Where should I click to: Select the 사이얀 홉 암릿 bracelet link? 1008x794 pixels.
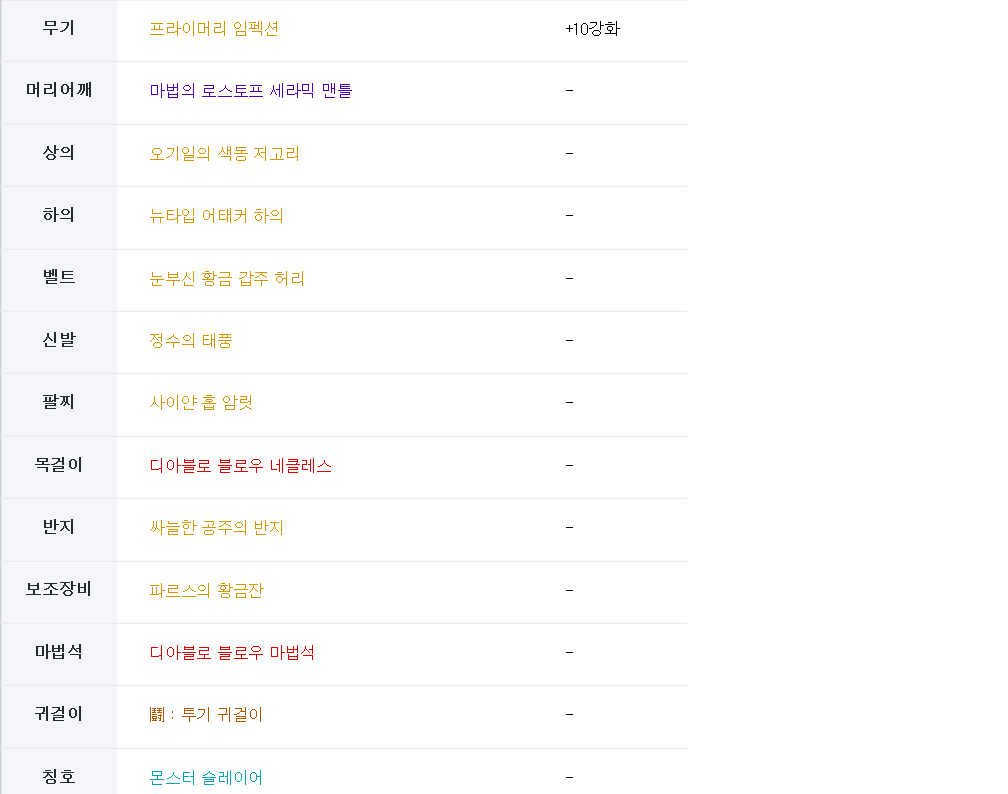(202, 403)
